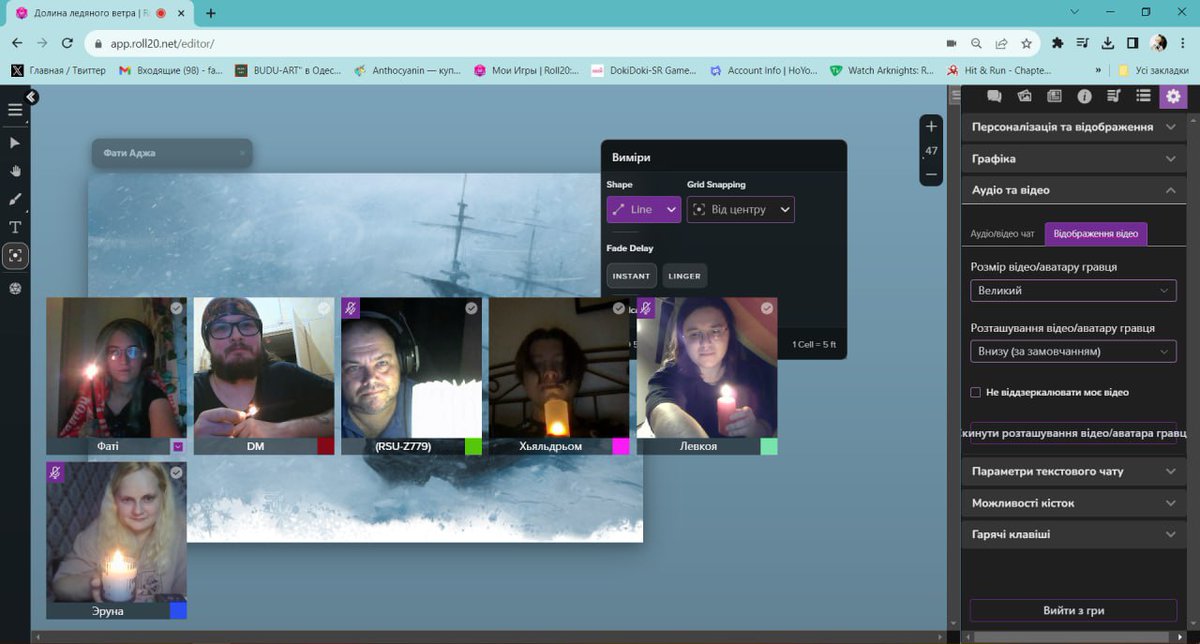The width and height of the screenshot is (1200, 644).
Task: Open new browser tab with plus
Action: [211, 13]
